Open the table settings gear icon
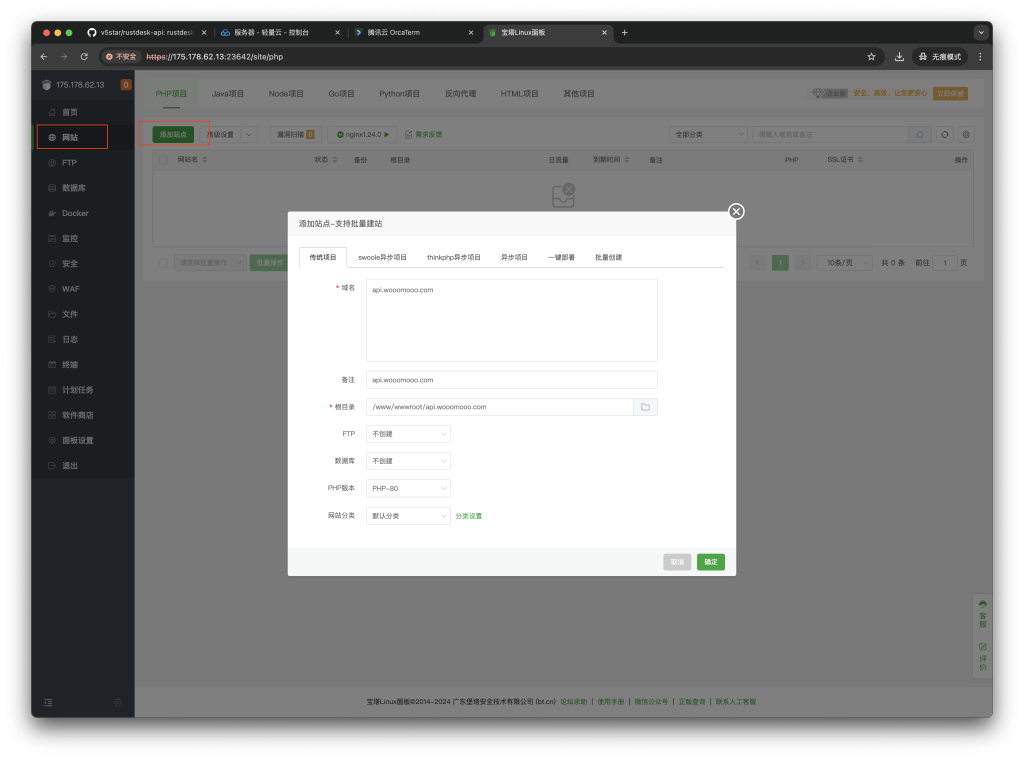Image resolution: width=1024 pixels, height=759 pixels. click(966, 134)
